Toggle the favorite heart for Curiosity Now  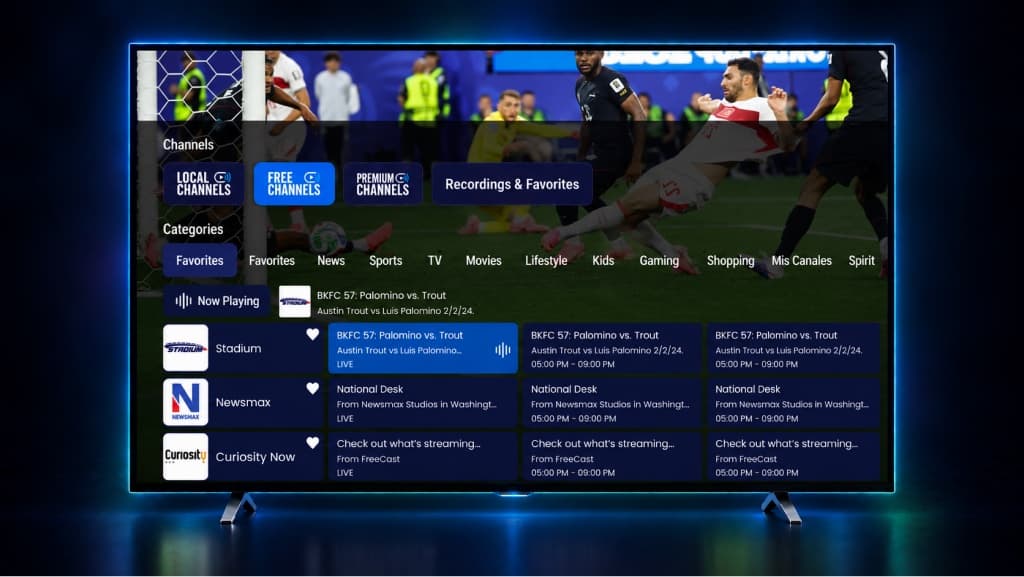313,443
